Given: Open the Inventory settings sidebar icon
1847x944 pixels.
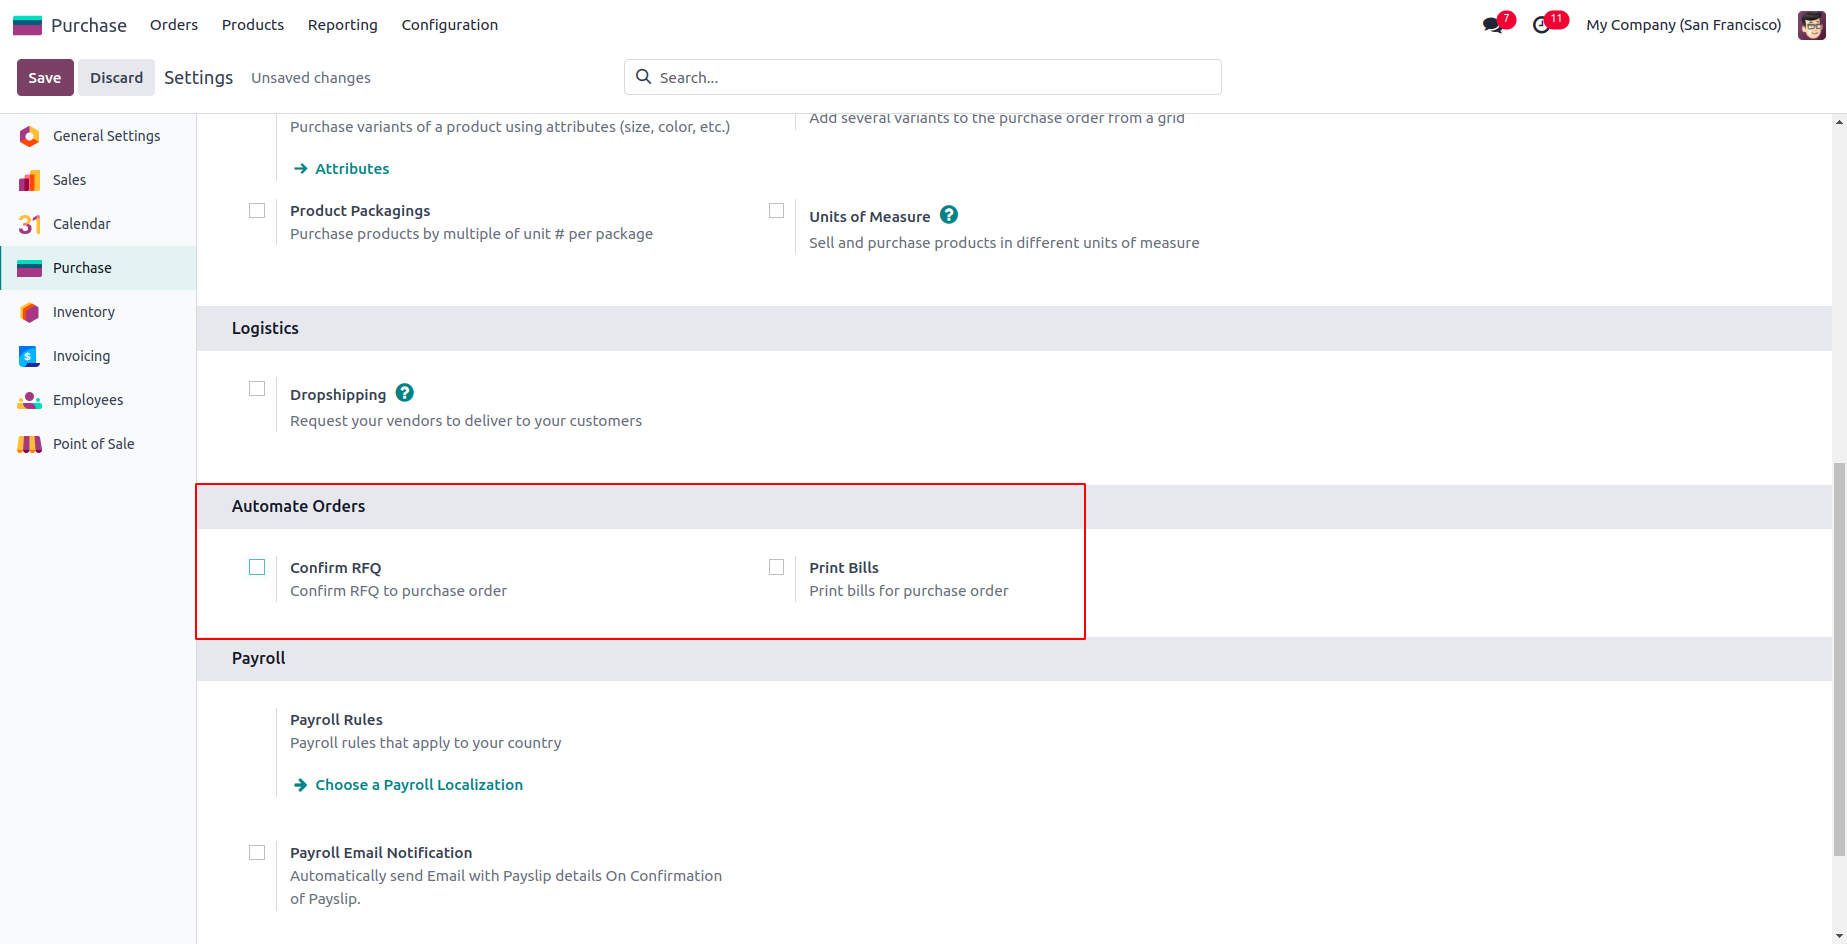Looking at the screenshot, I should (30, 312).
